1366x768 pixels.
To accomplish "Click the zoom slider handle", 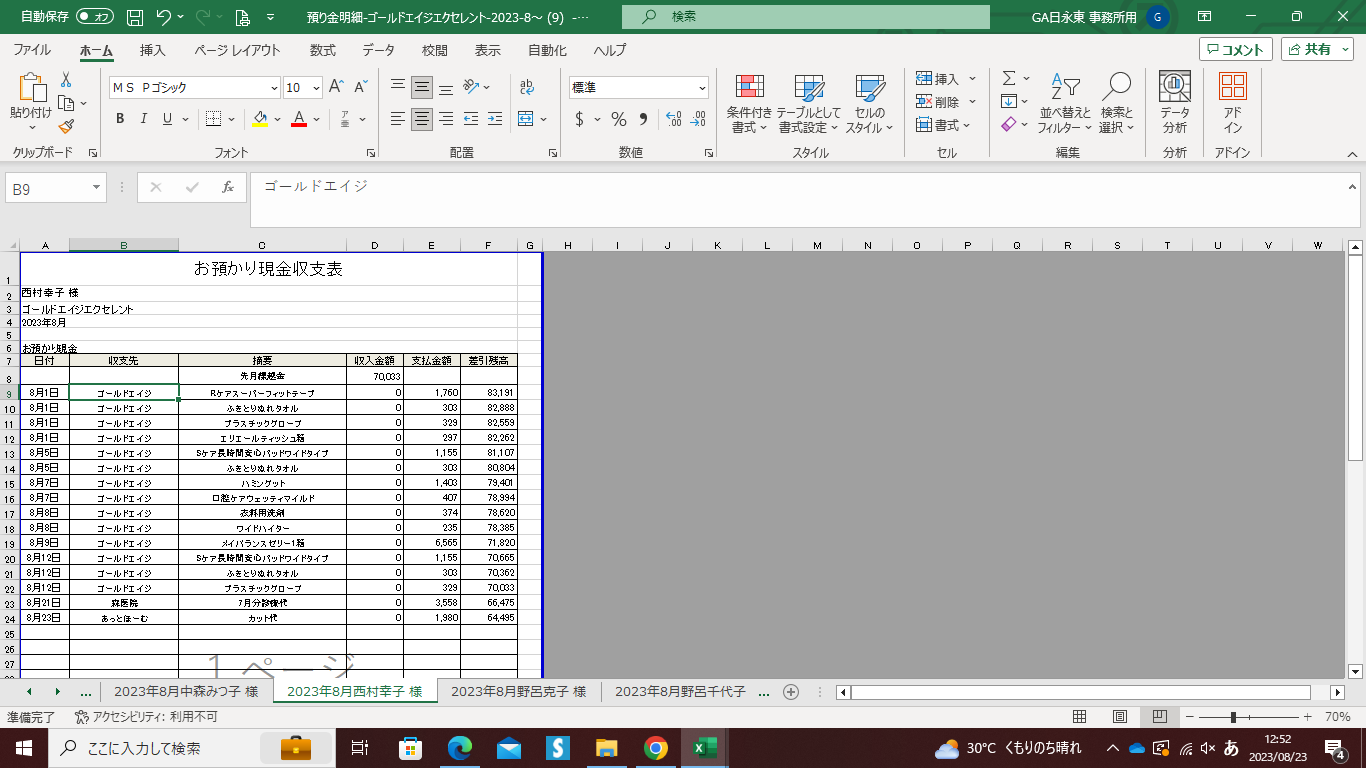I will 1233,717.
